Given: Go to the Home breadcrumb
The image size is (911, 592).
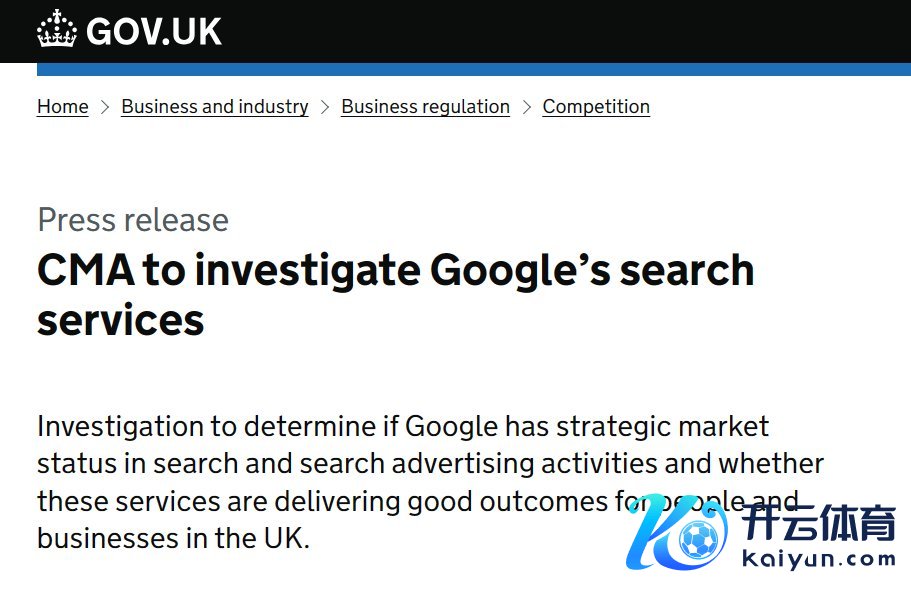Looking at the screenshot, I should 62,107.
